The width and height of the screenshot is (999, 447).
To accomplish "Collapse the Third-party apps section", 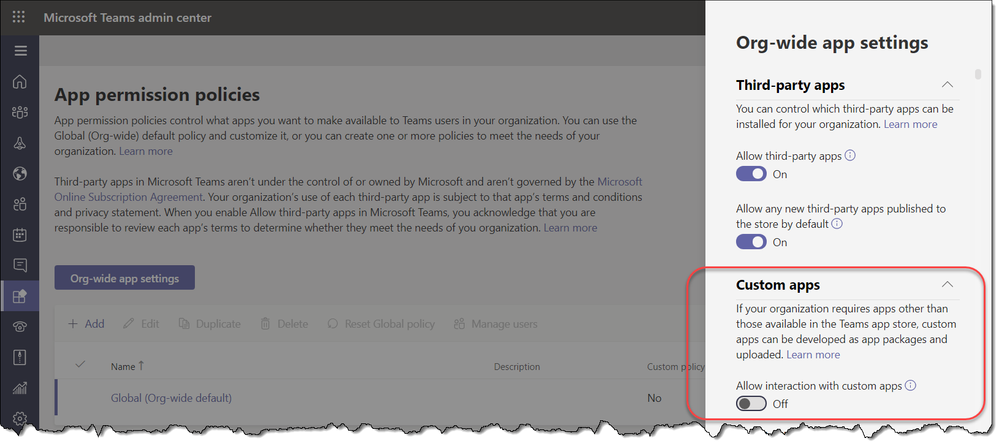I will (947, 85).
